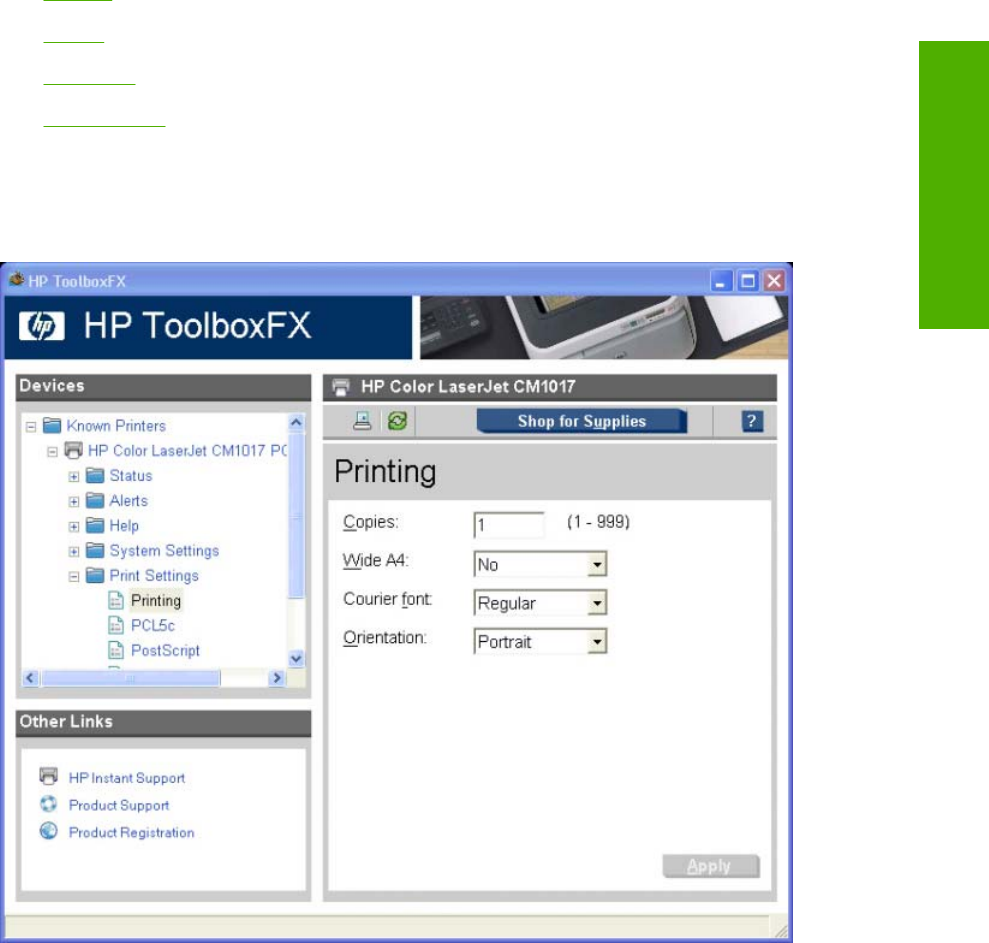
Task: Minimize the HP ToolboxFX window
Action: [721, 280]
